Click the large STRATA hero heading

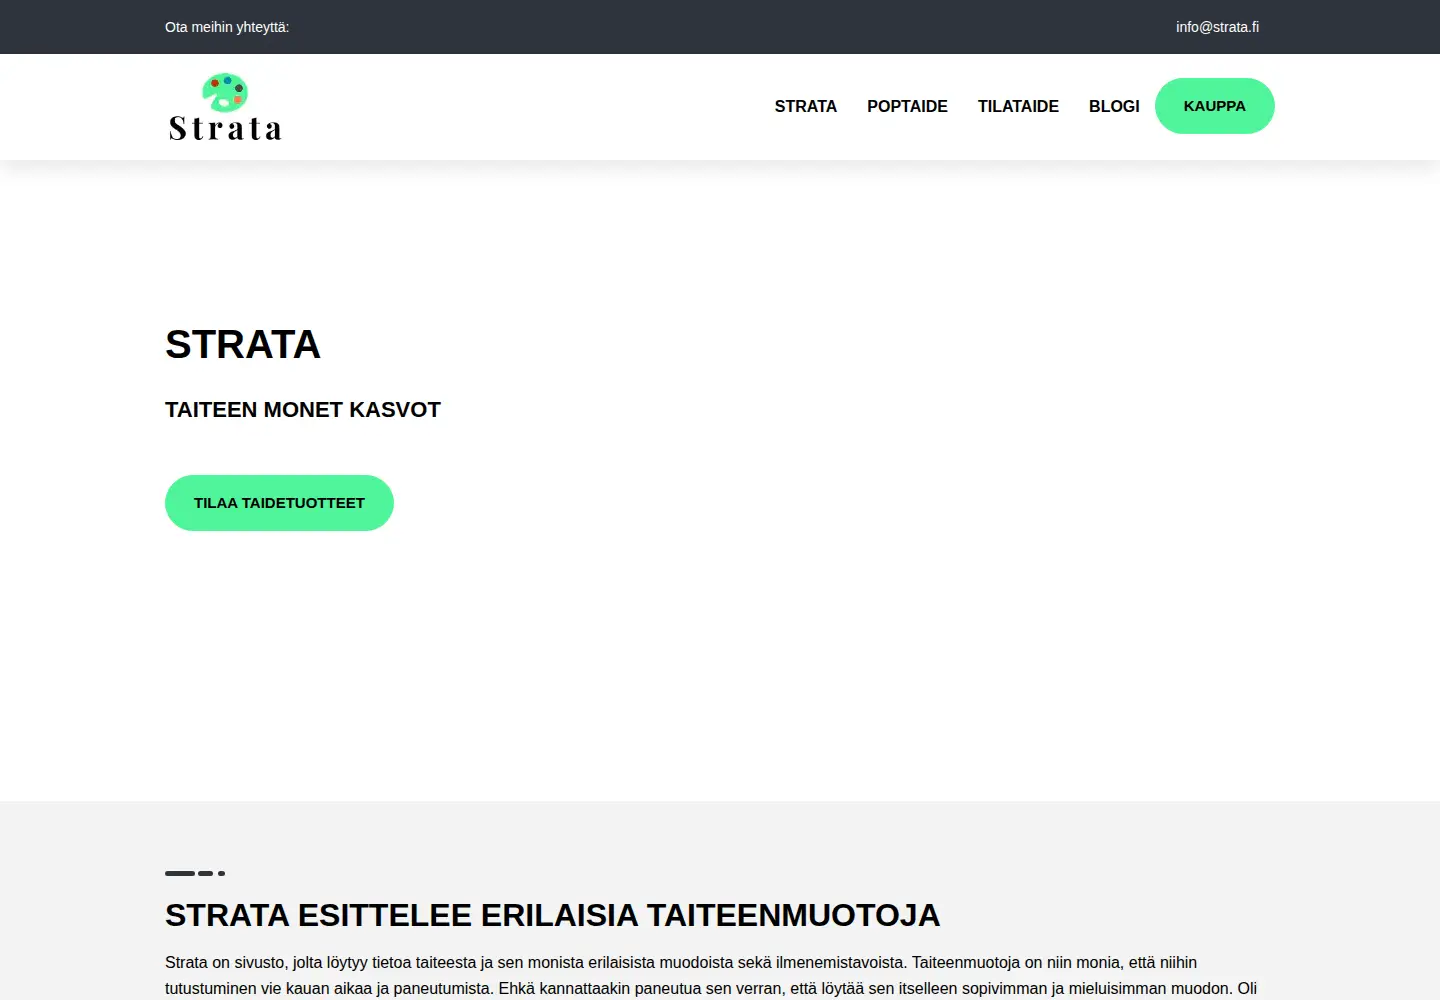point(243,344)
